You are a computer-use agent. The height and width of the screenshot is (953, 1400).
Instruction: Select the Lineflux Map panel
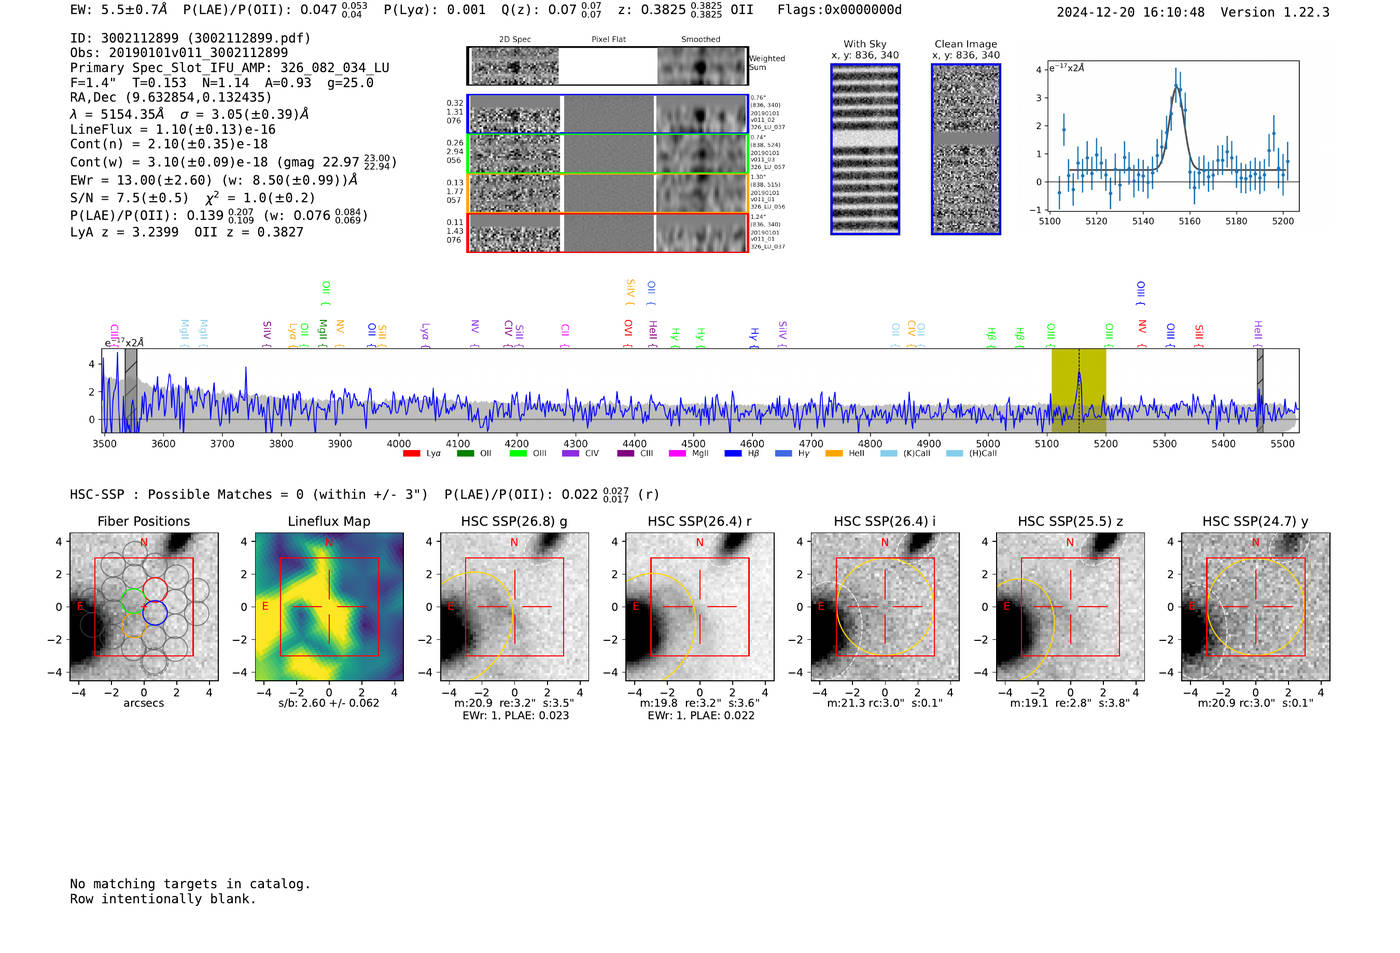click(329, 607)
